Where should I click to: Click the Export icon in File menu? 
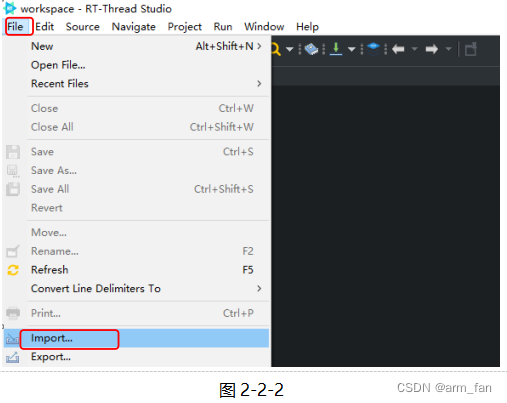pos(12,357)
